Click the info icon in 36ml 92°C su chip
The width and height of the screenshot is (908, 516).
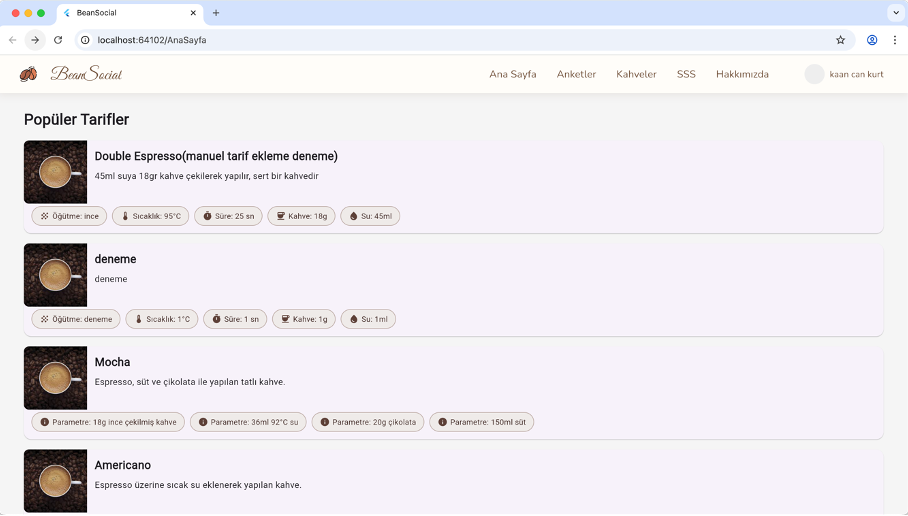203,422
